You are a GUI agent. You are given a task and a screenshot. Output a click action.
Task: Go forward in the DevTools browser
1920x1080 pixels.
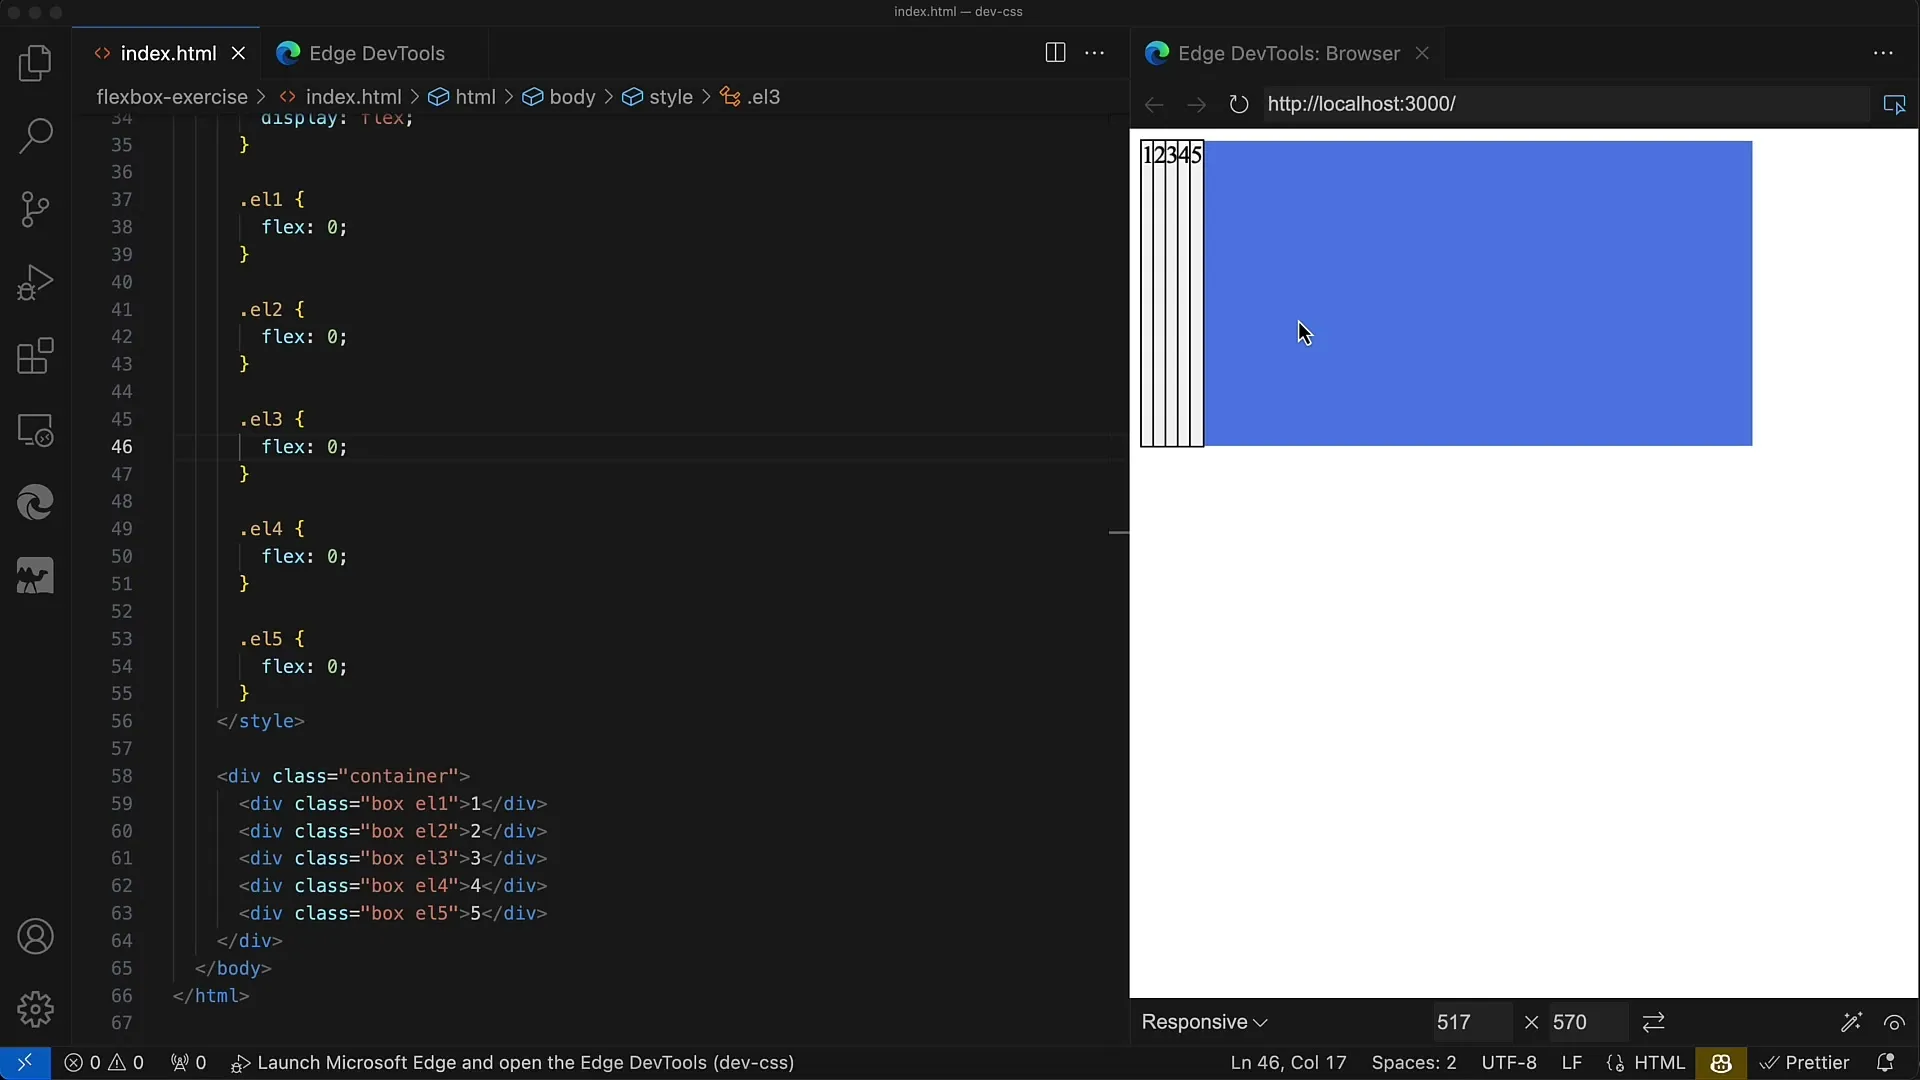[x=1196, y=104]
